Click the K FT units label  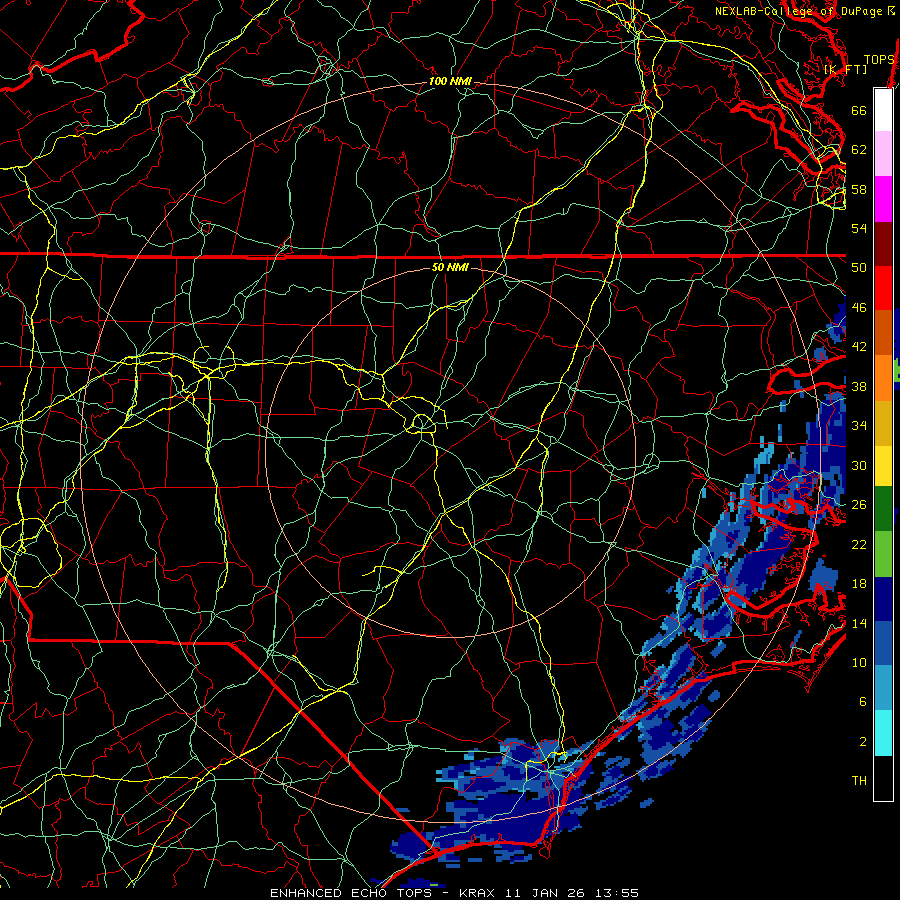click(x=846, y=70)
